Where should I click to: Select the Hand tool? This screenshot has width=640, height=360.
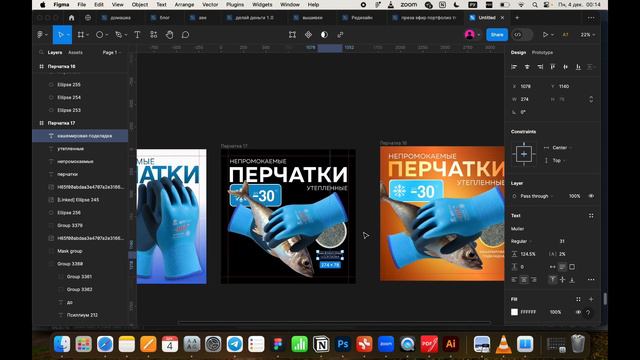coord(169,35)
